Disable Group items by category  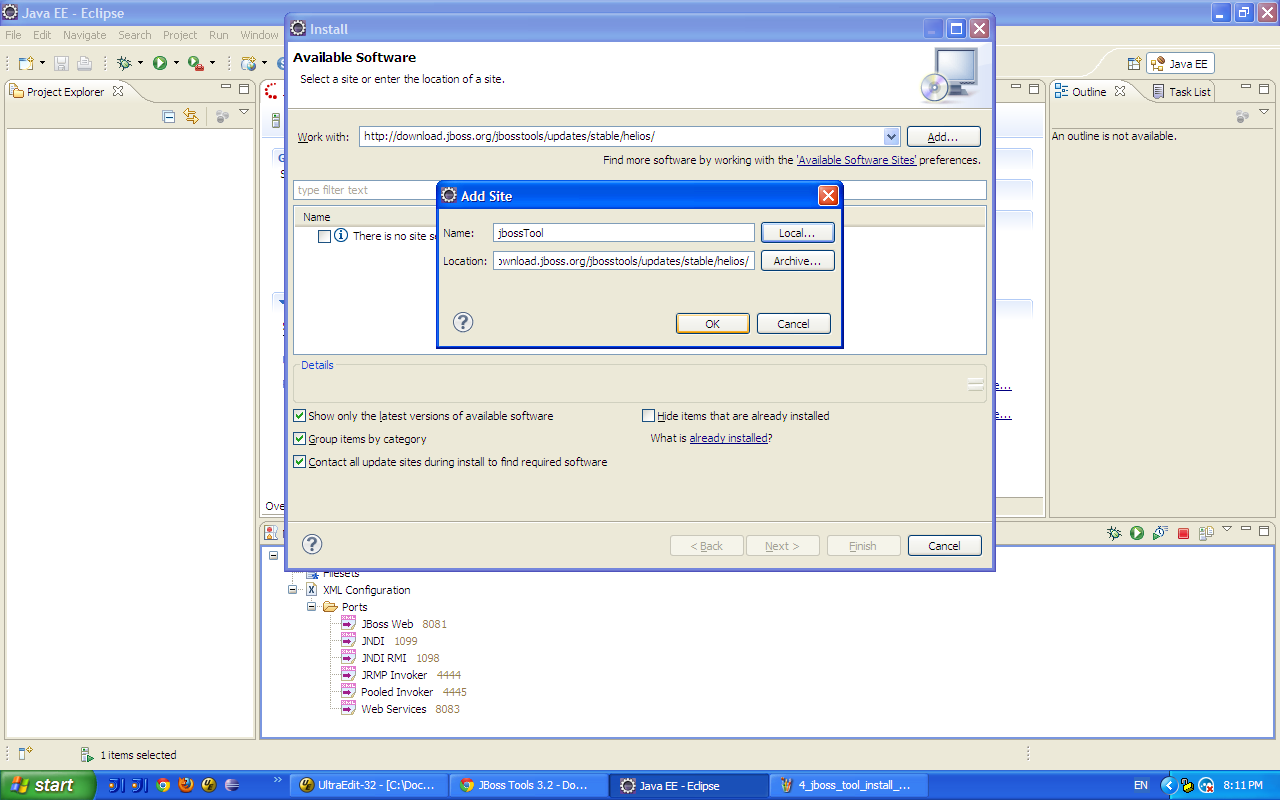pyautogui.click(x=298, y=438)
